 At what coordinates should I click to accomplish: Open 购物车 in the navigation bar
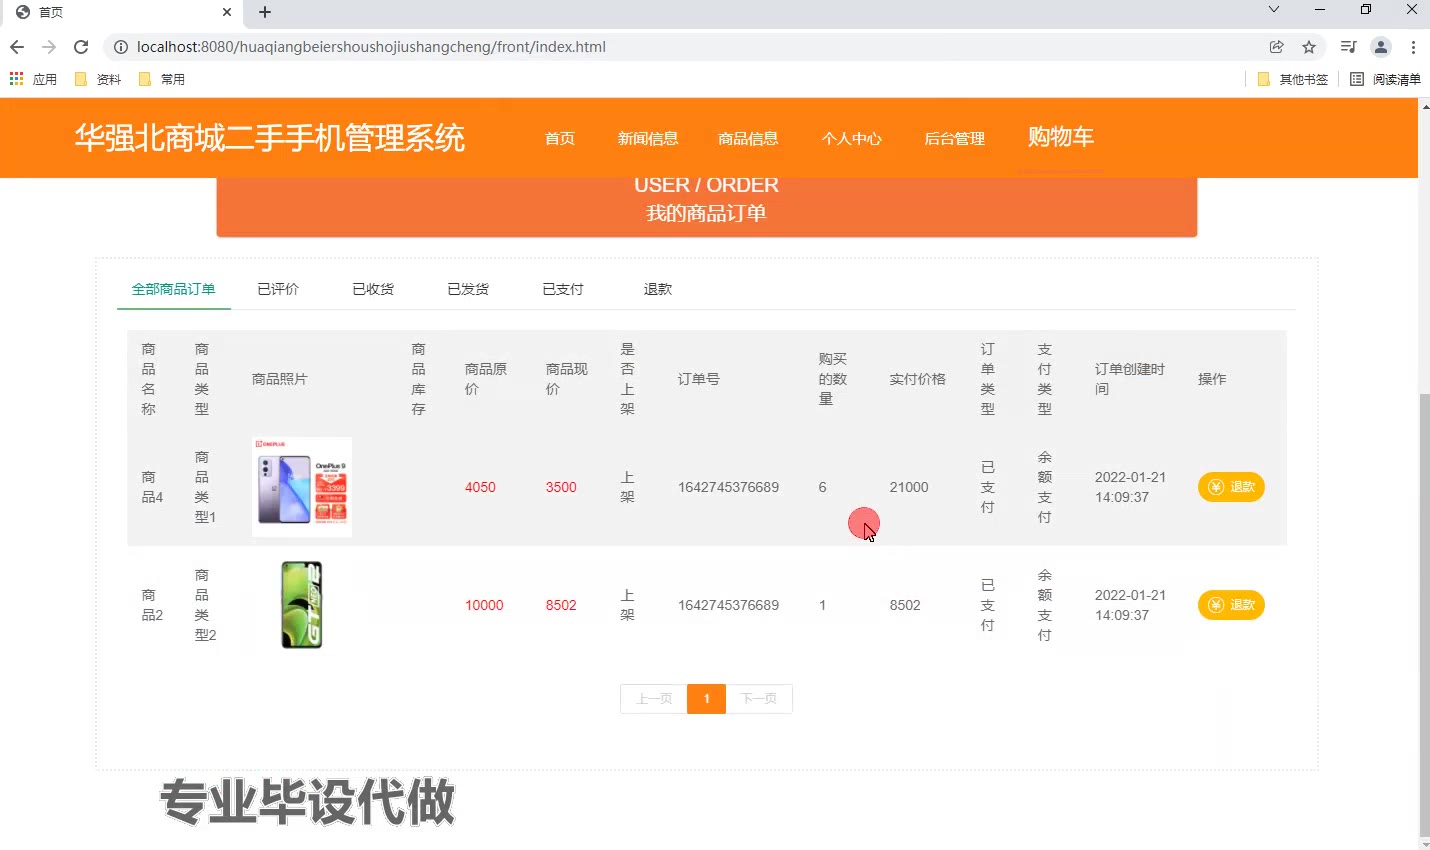[x=1060, y=137]
